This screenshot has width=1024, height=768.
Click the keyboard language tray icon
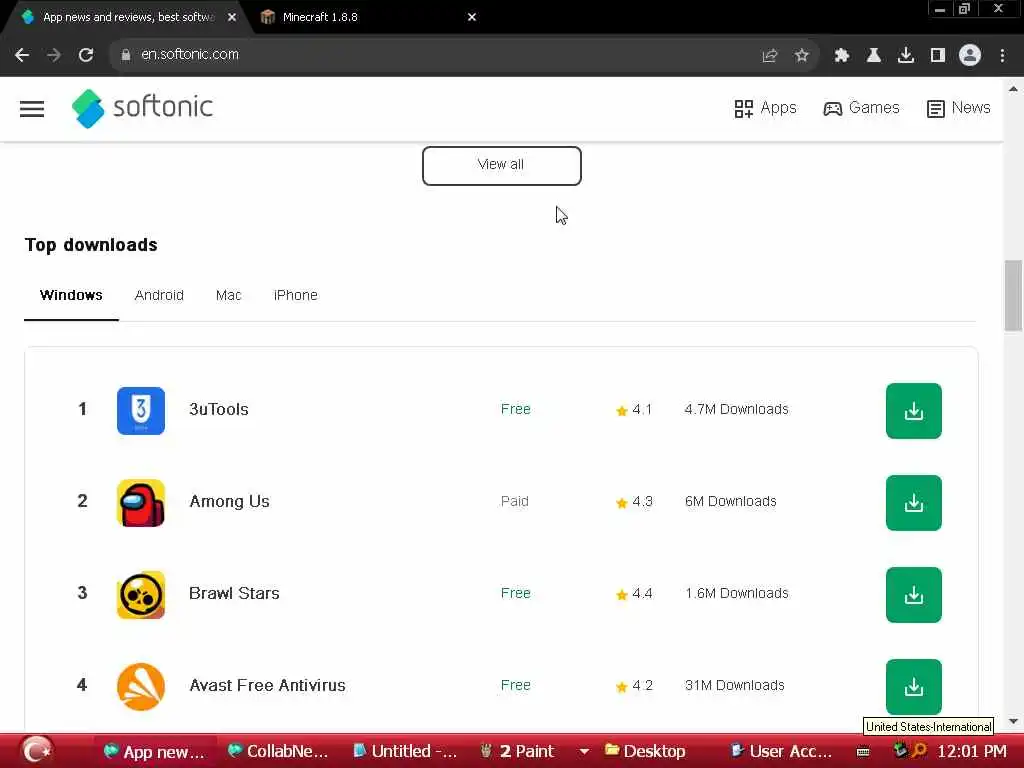click(x=863, y=752)
